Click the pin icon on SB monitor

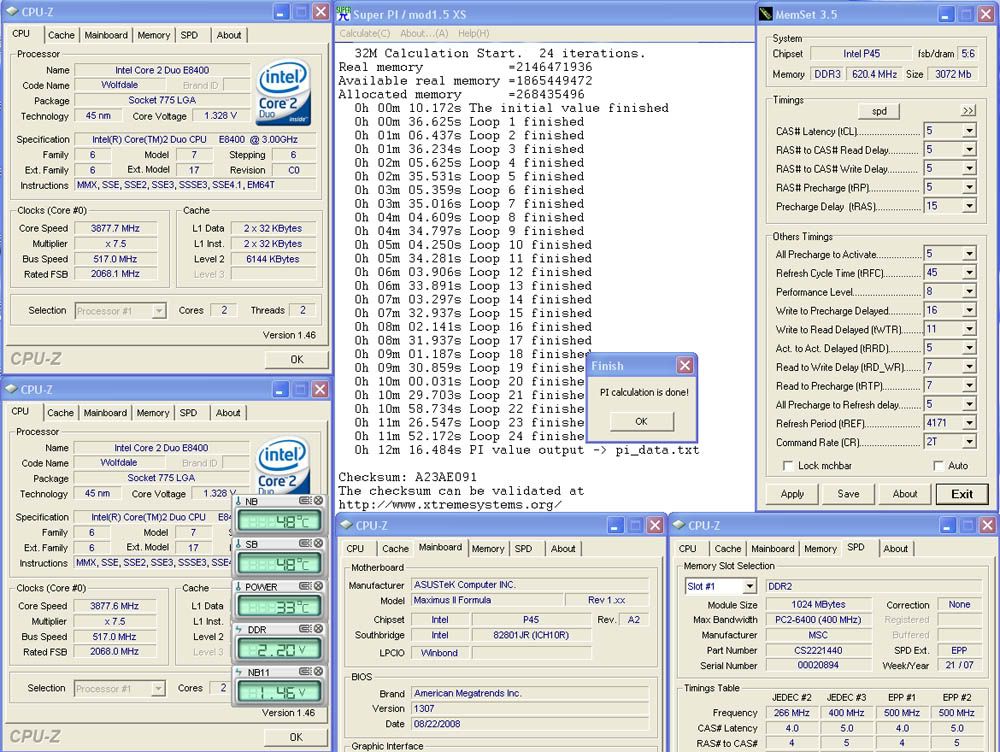coord(305,543)
